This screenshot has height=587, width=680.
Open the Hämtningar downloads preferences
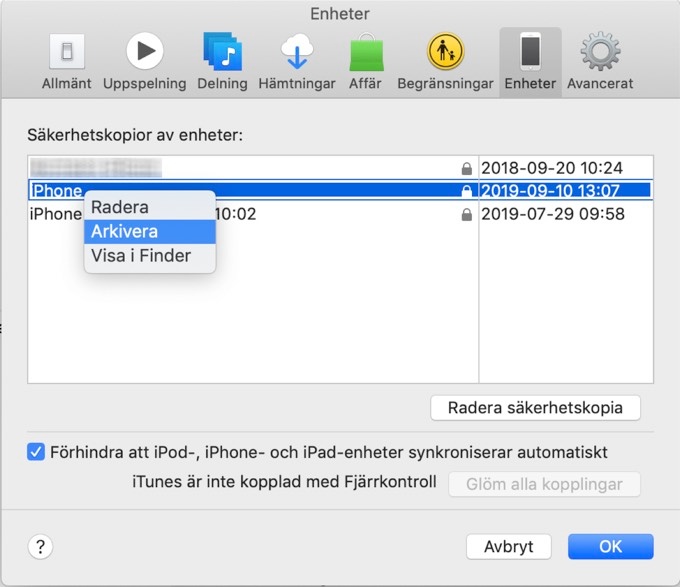tap(297, 62)
